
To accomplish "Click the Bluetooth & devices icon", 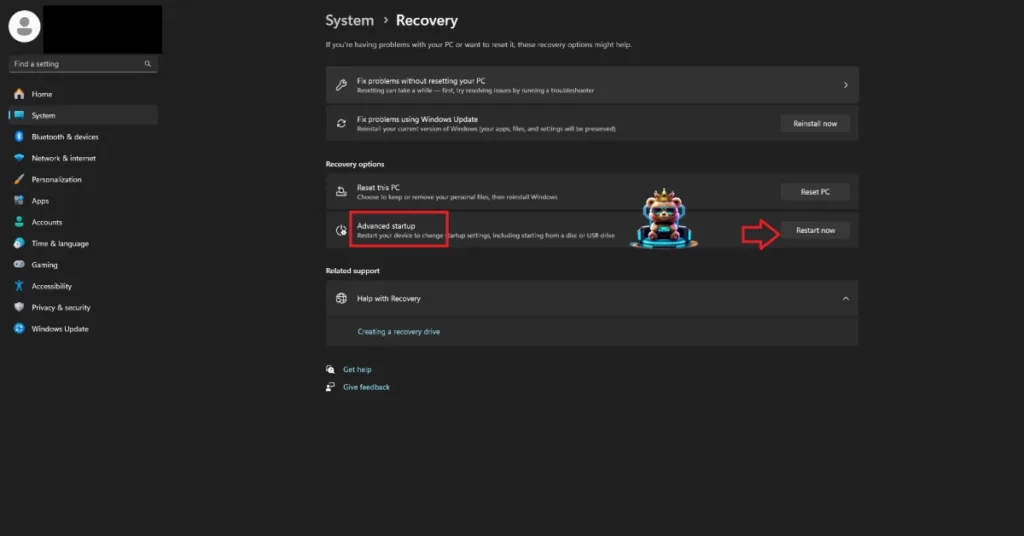I will (x=19, y=136).
